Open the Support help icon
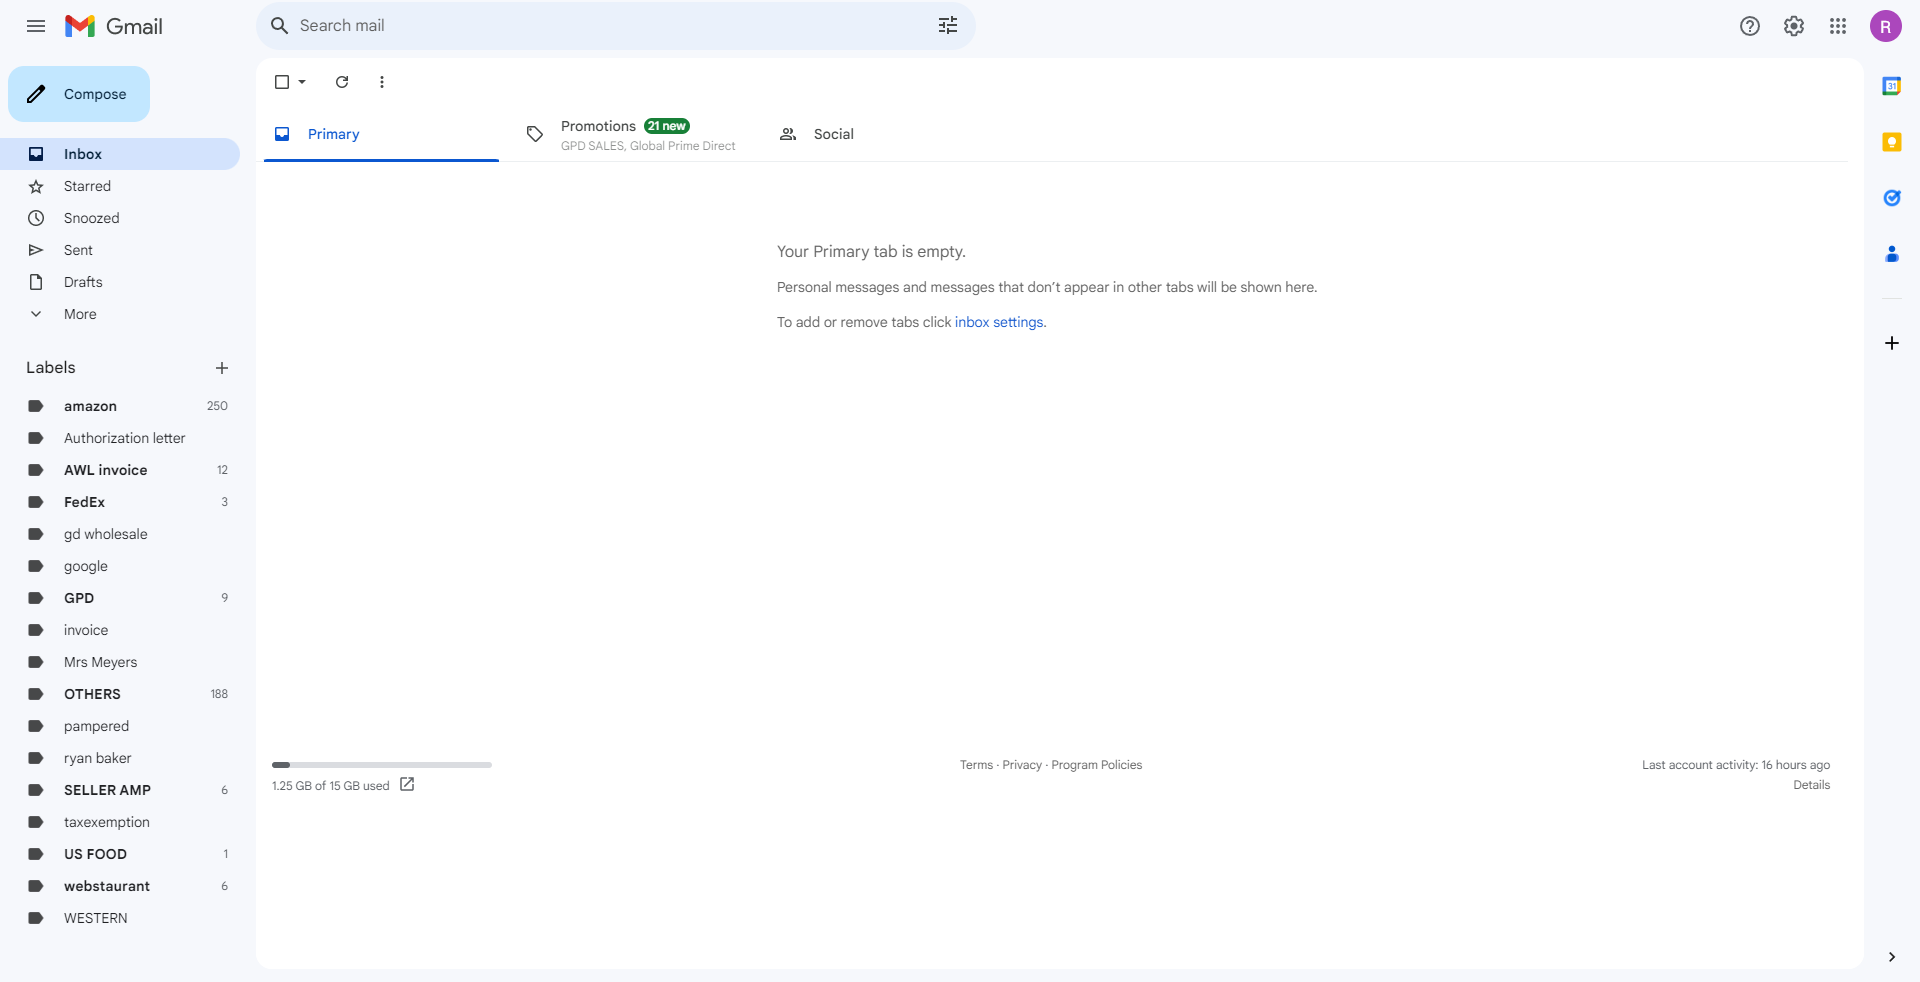This screenshot has height=982, width=1920. (x=1750, y=26)
